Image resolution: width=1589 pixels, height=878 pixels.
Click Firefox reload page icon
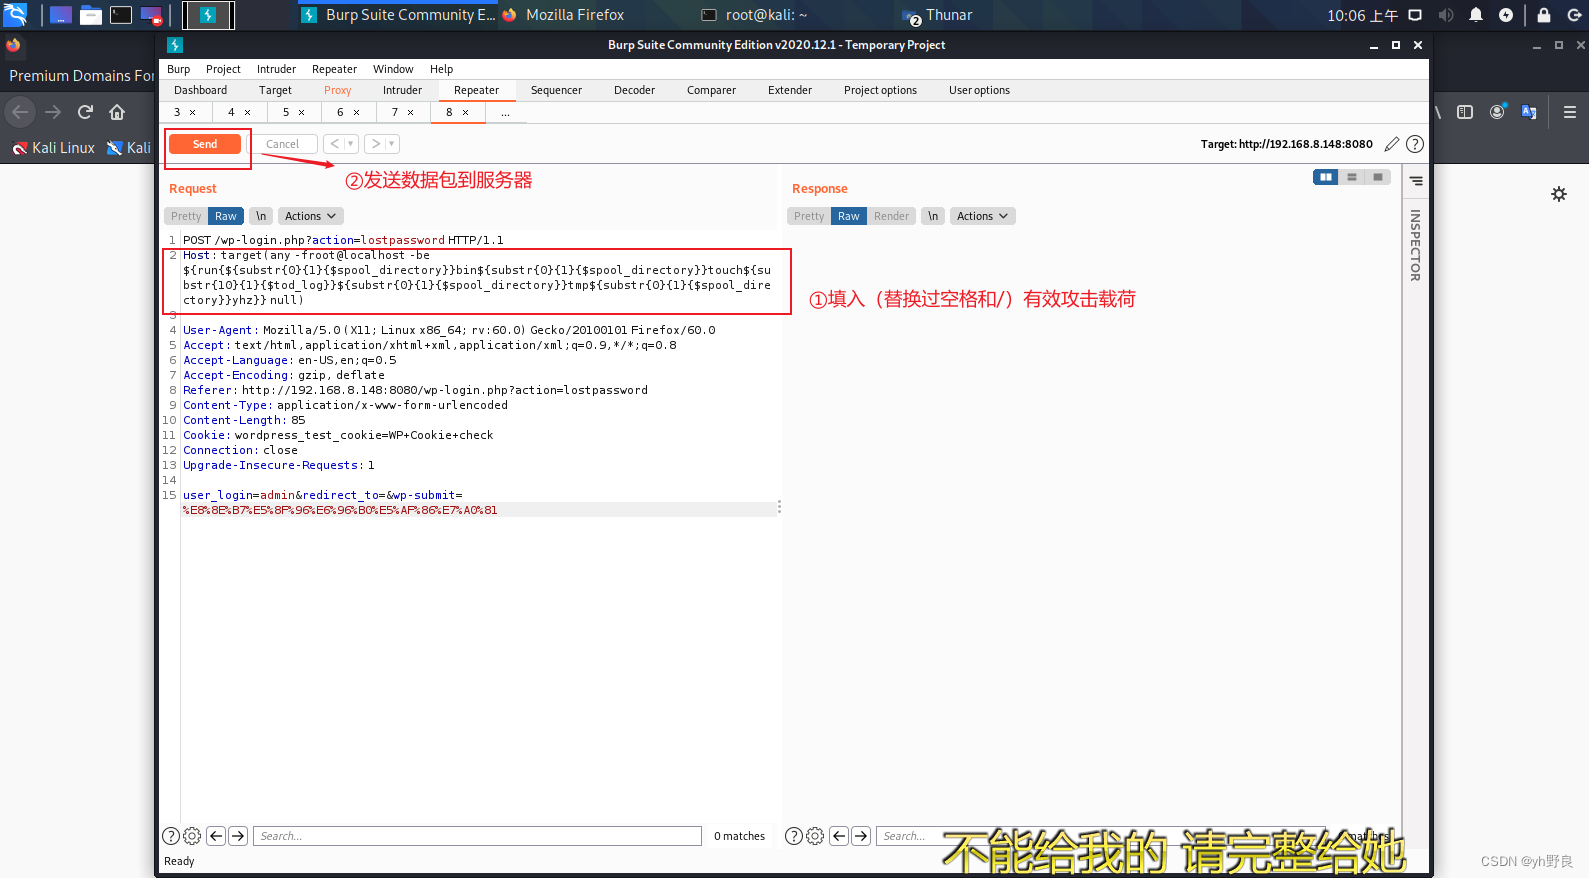[x=85, y=112]
